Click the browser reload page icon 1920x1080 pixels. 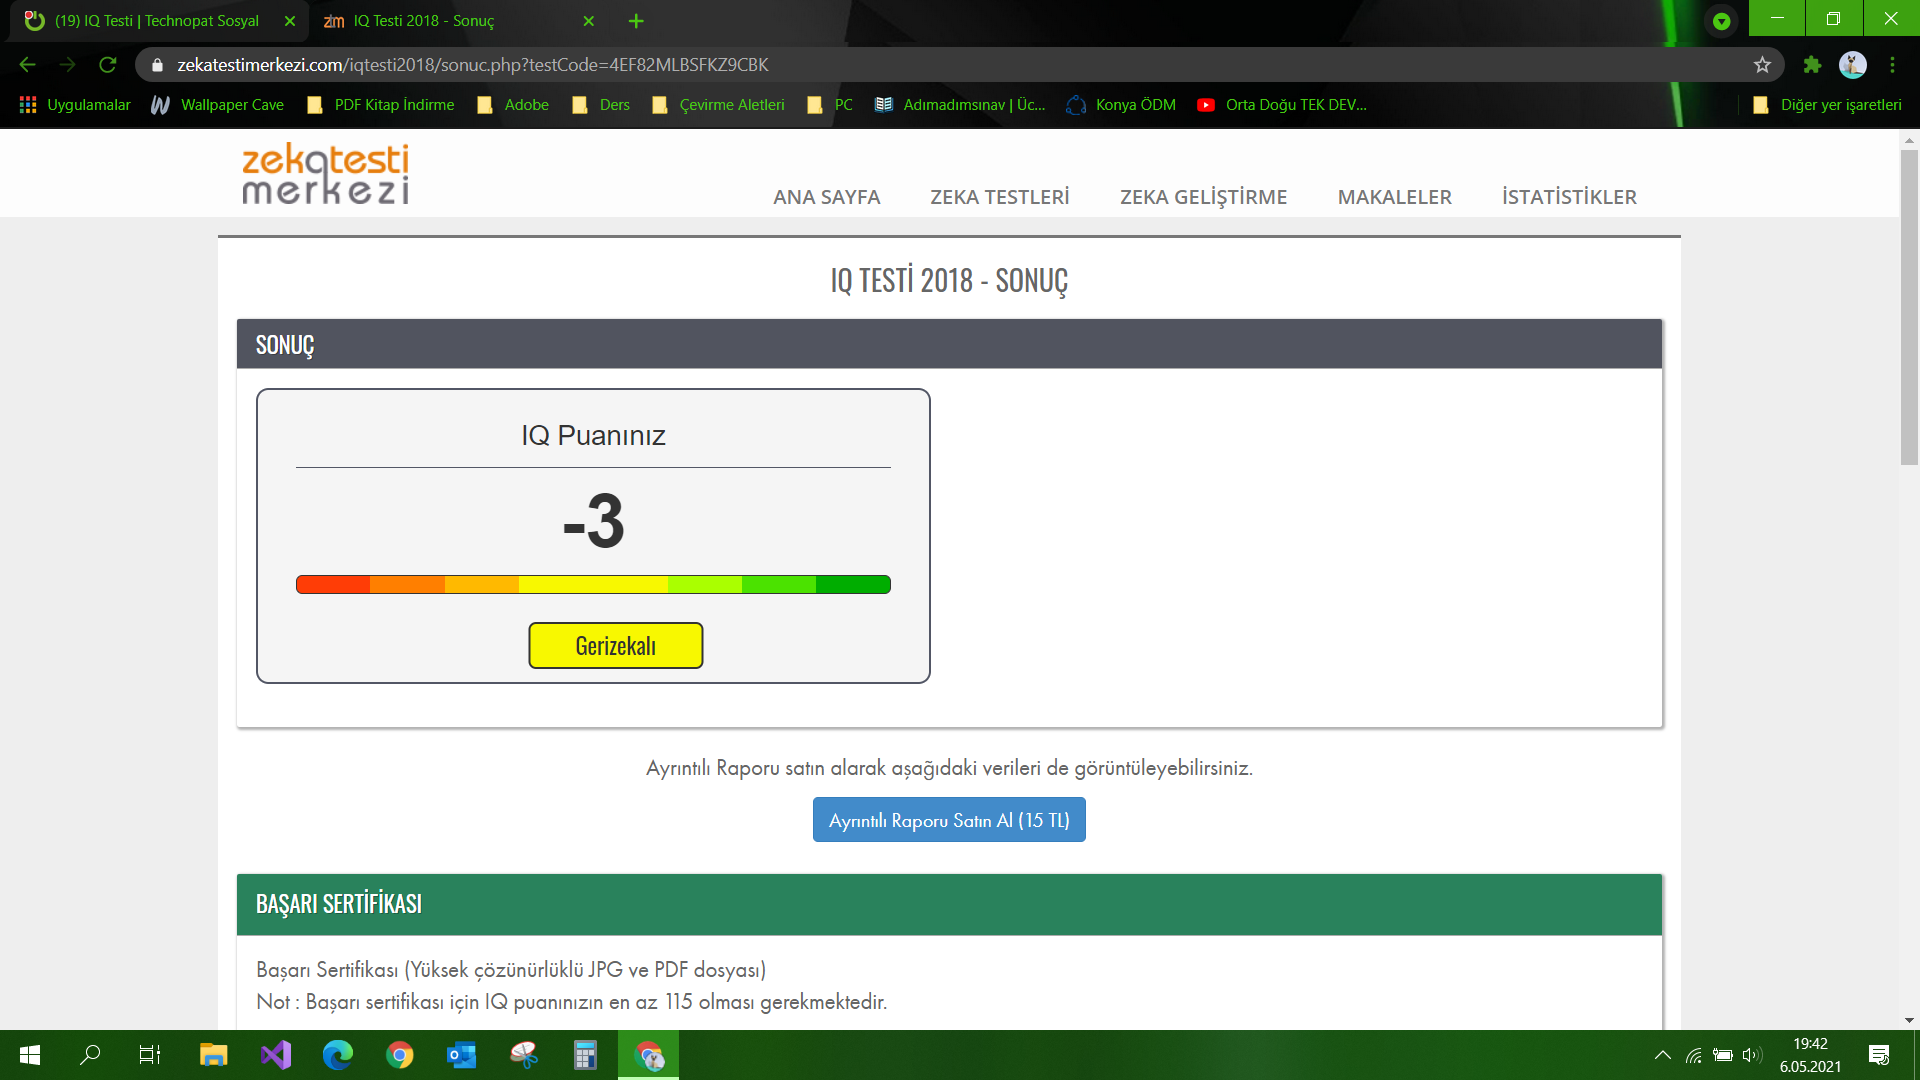point(108,65)
